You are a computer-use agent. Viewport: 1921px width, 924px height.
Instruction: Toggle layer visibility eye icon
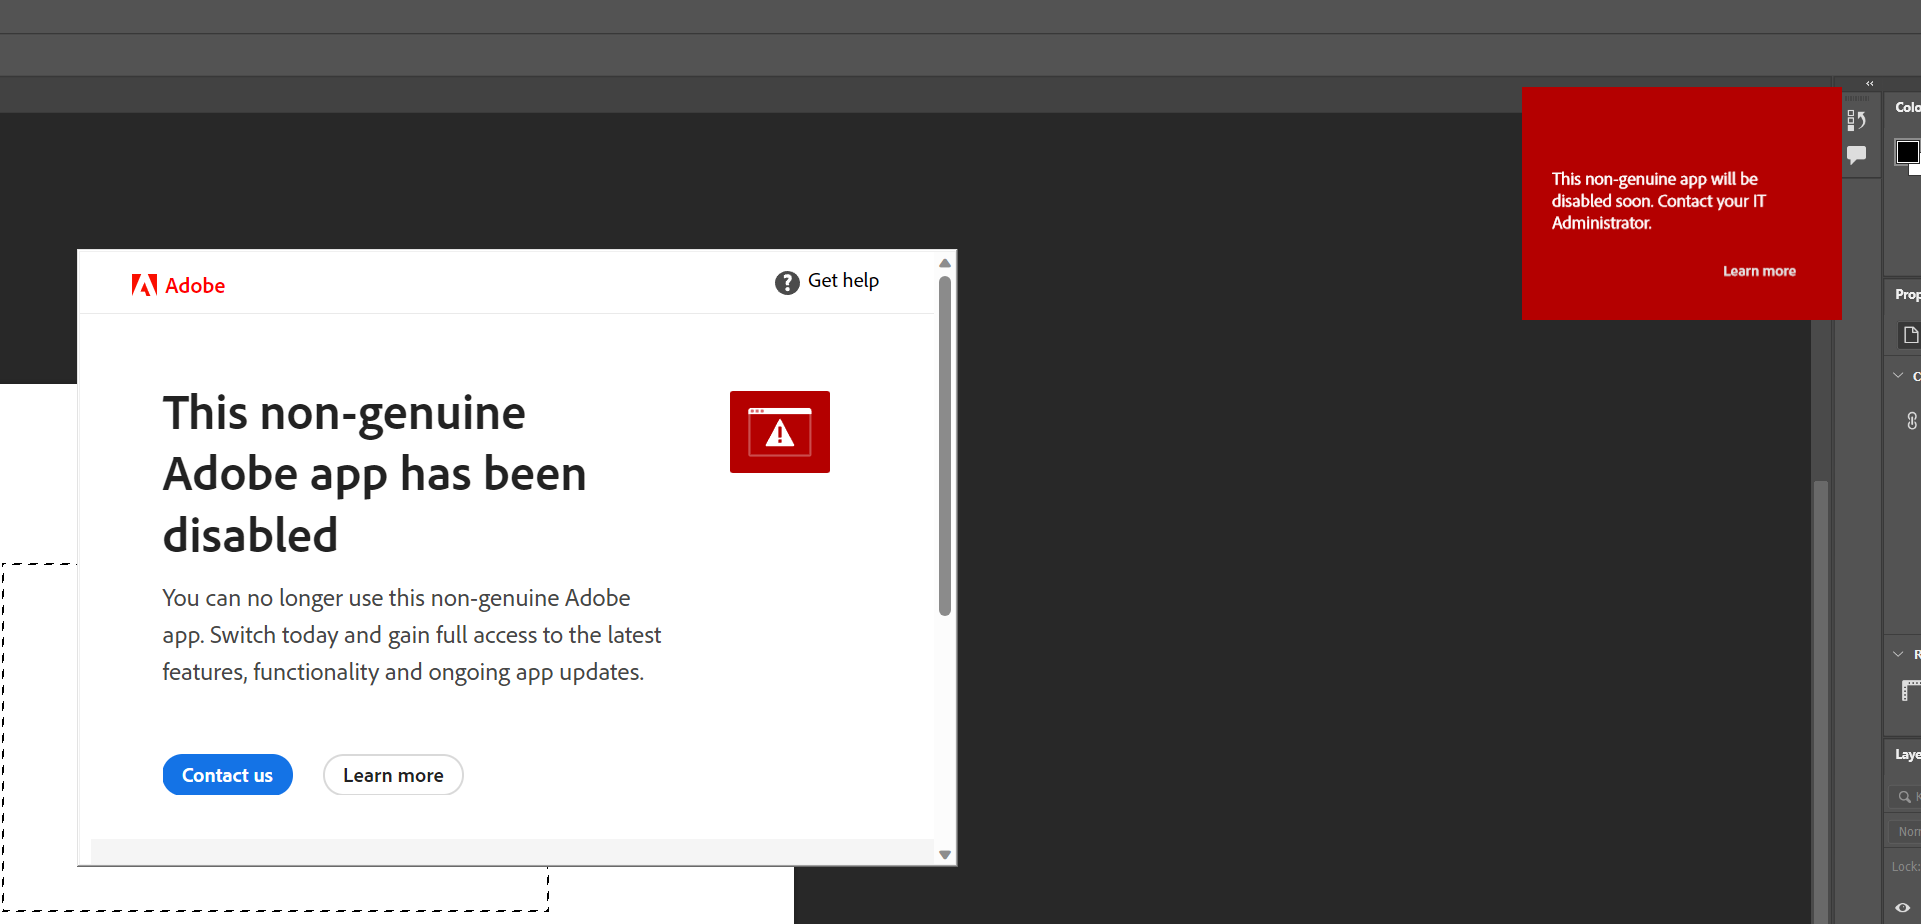click(x=1903, y=908)
